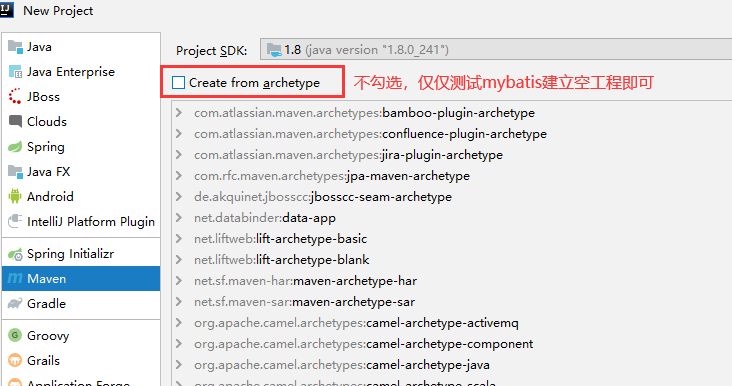Expand camel-archetype-activemq entry
The image size is (732, 386).
coord(179,323)
